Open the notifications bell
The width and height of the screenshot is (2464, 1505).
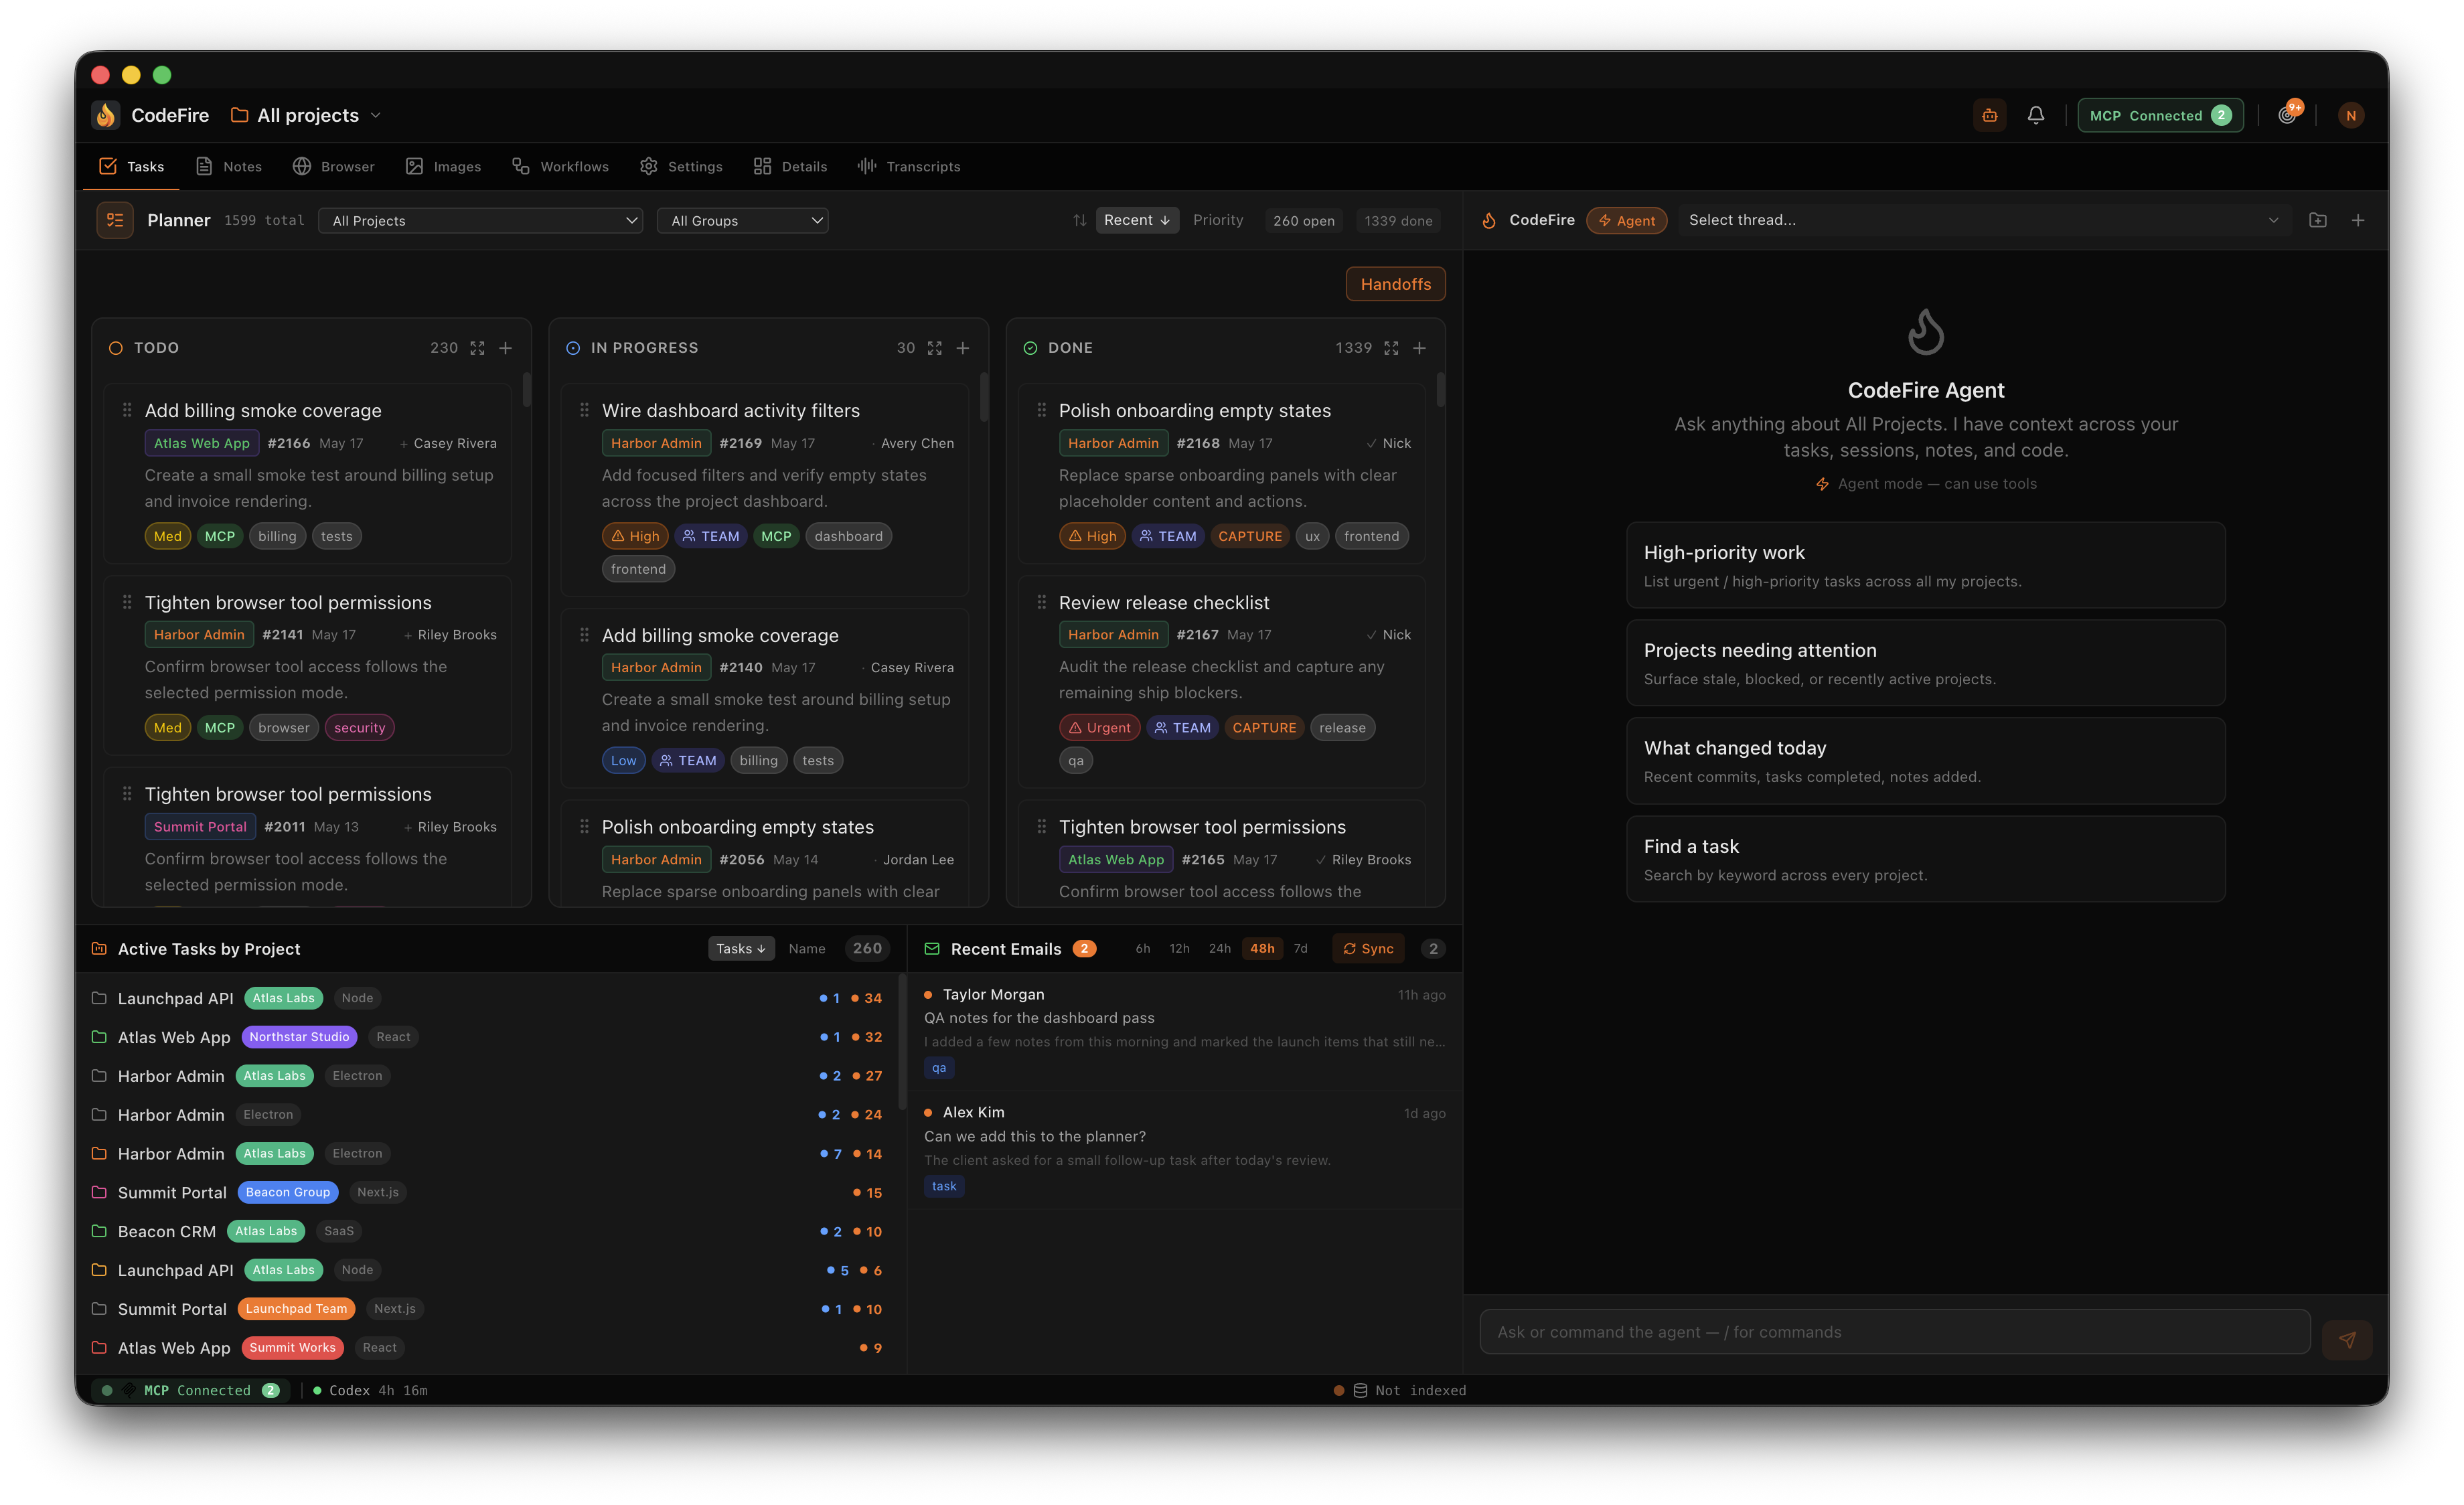pos(2035,115)
